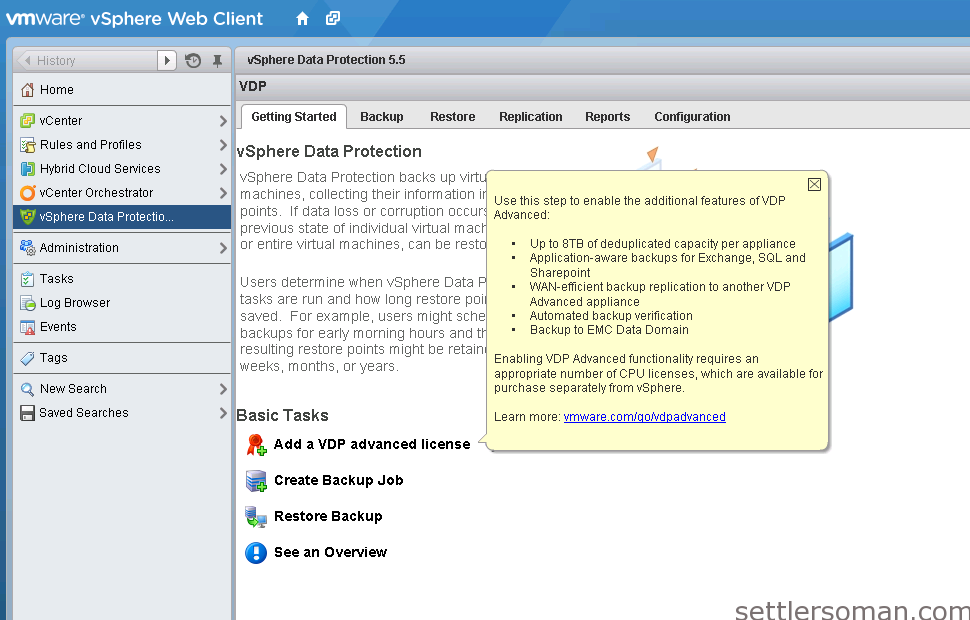Click the Create Backup Job task
Screen dimensions: 970x620
338,480
